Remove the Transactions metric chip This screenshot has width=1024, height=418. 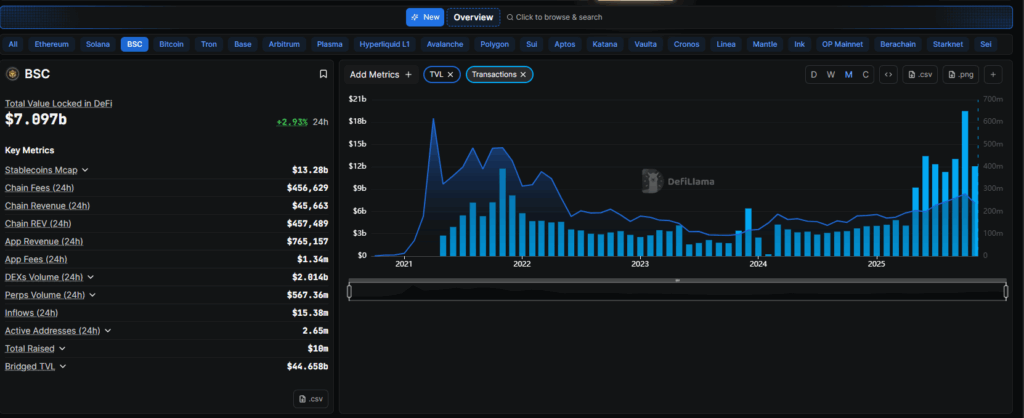click(x=523, y=74)
